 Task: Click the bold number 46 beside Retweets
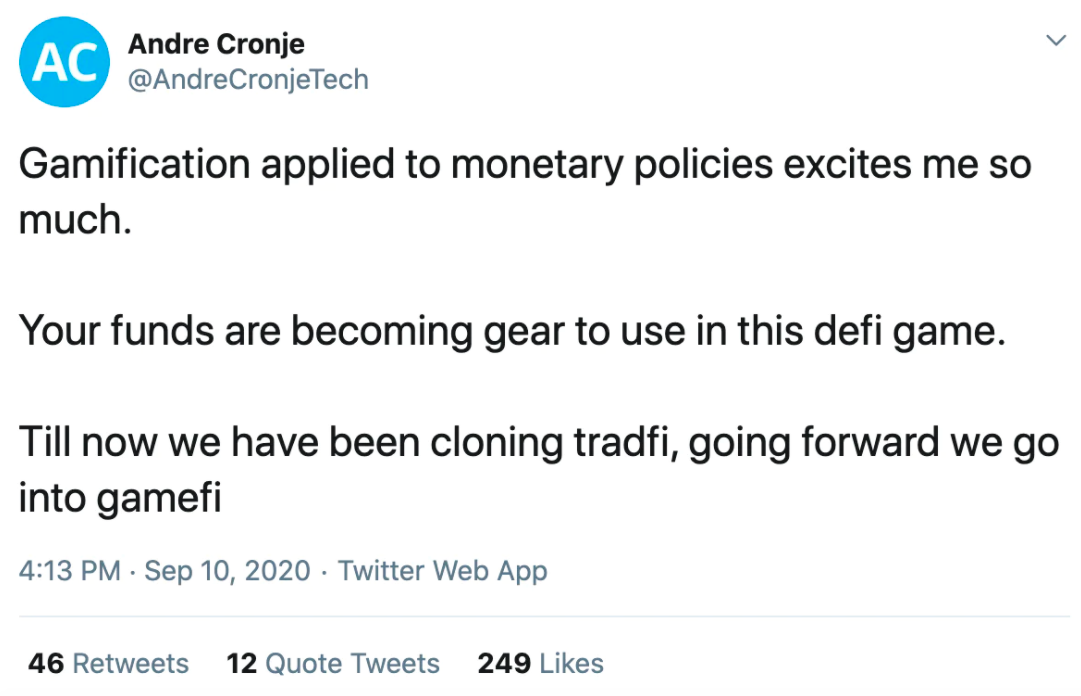[46, 663]
